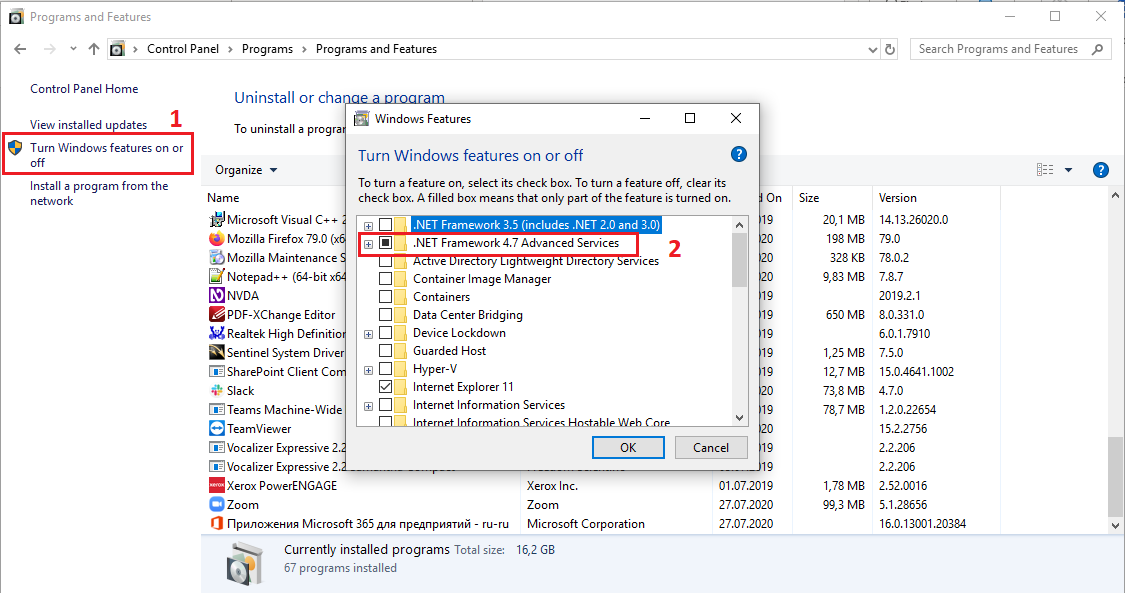Open the view options dropdown arrow
1125x593 pixels.
click(x=1068, y=170)
